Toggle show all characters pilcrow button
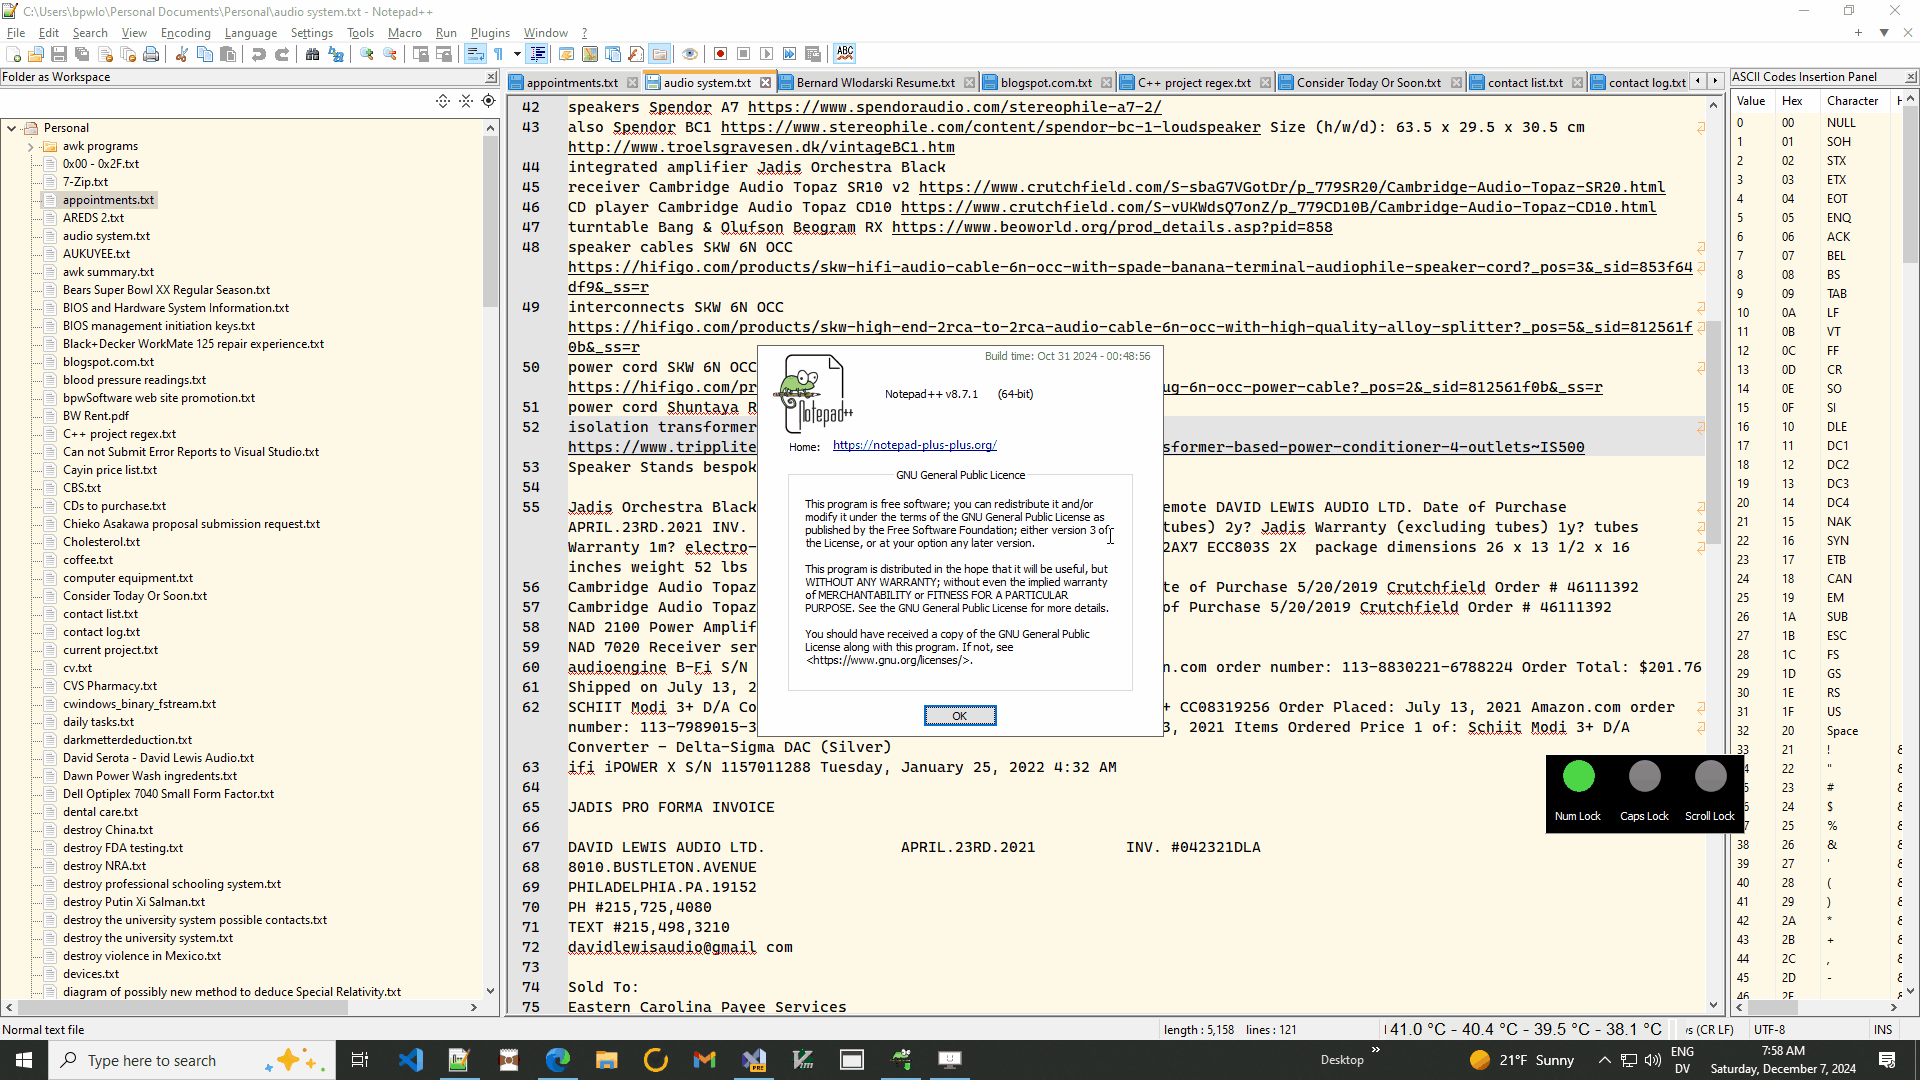The image size is (1920, 1080). [x=498, y=54]
